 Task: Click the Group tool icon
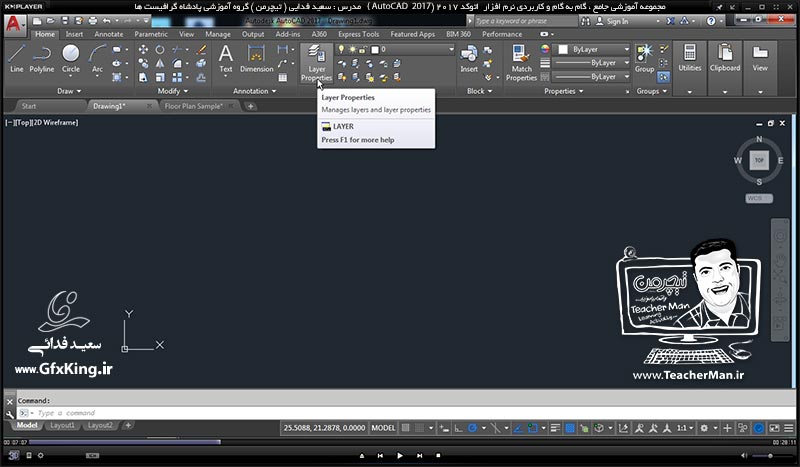pyautogui.click(x=644, y=58)
